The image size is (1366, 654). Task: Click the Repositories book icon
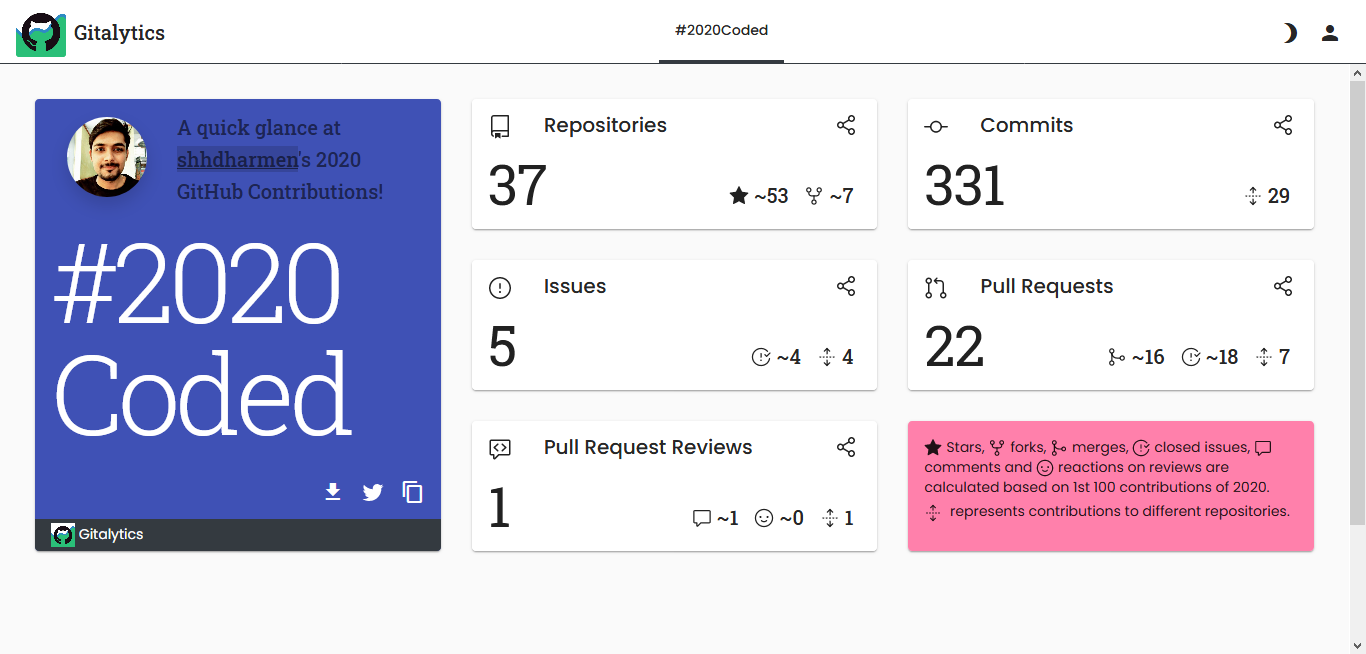tap(500, 127)
